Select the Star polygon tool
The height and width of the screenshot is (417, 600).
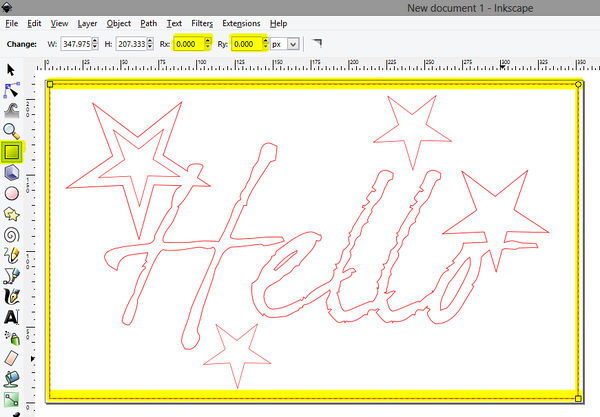pos(12,214)
